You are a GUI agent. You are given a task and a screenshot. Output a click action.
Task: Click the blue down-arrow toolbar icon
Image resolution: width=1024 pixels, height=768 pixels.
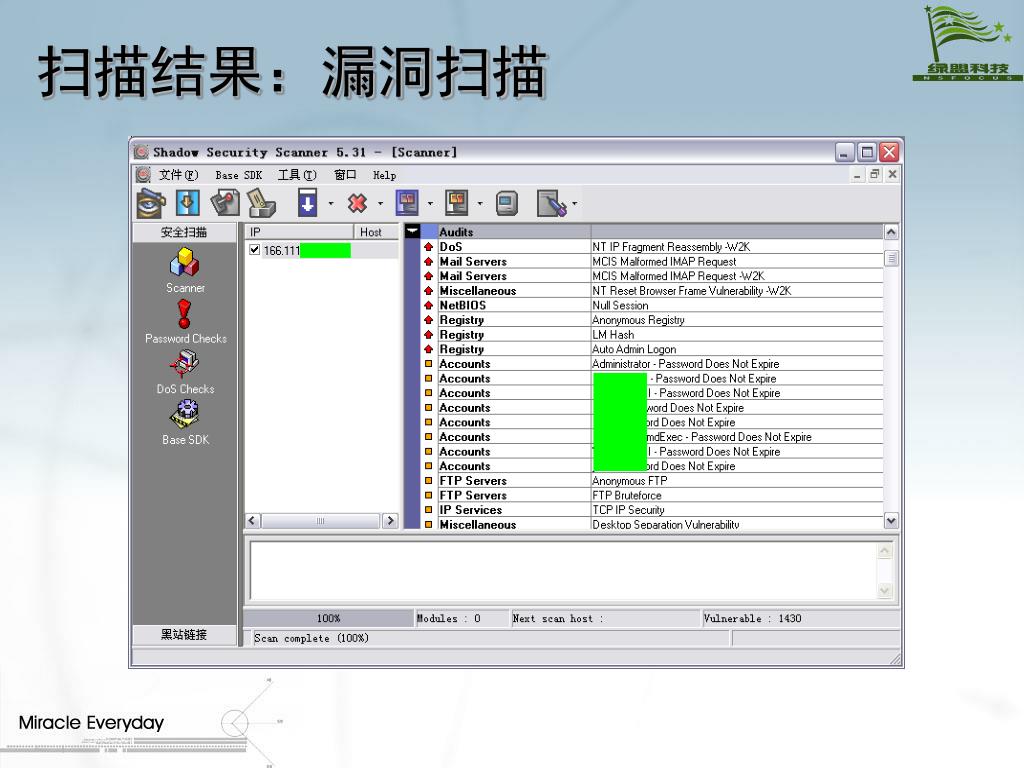pos(187,203)
